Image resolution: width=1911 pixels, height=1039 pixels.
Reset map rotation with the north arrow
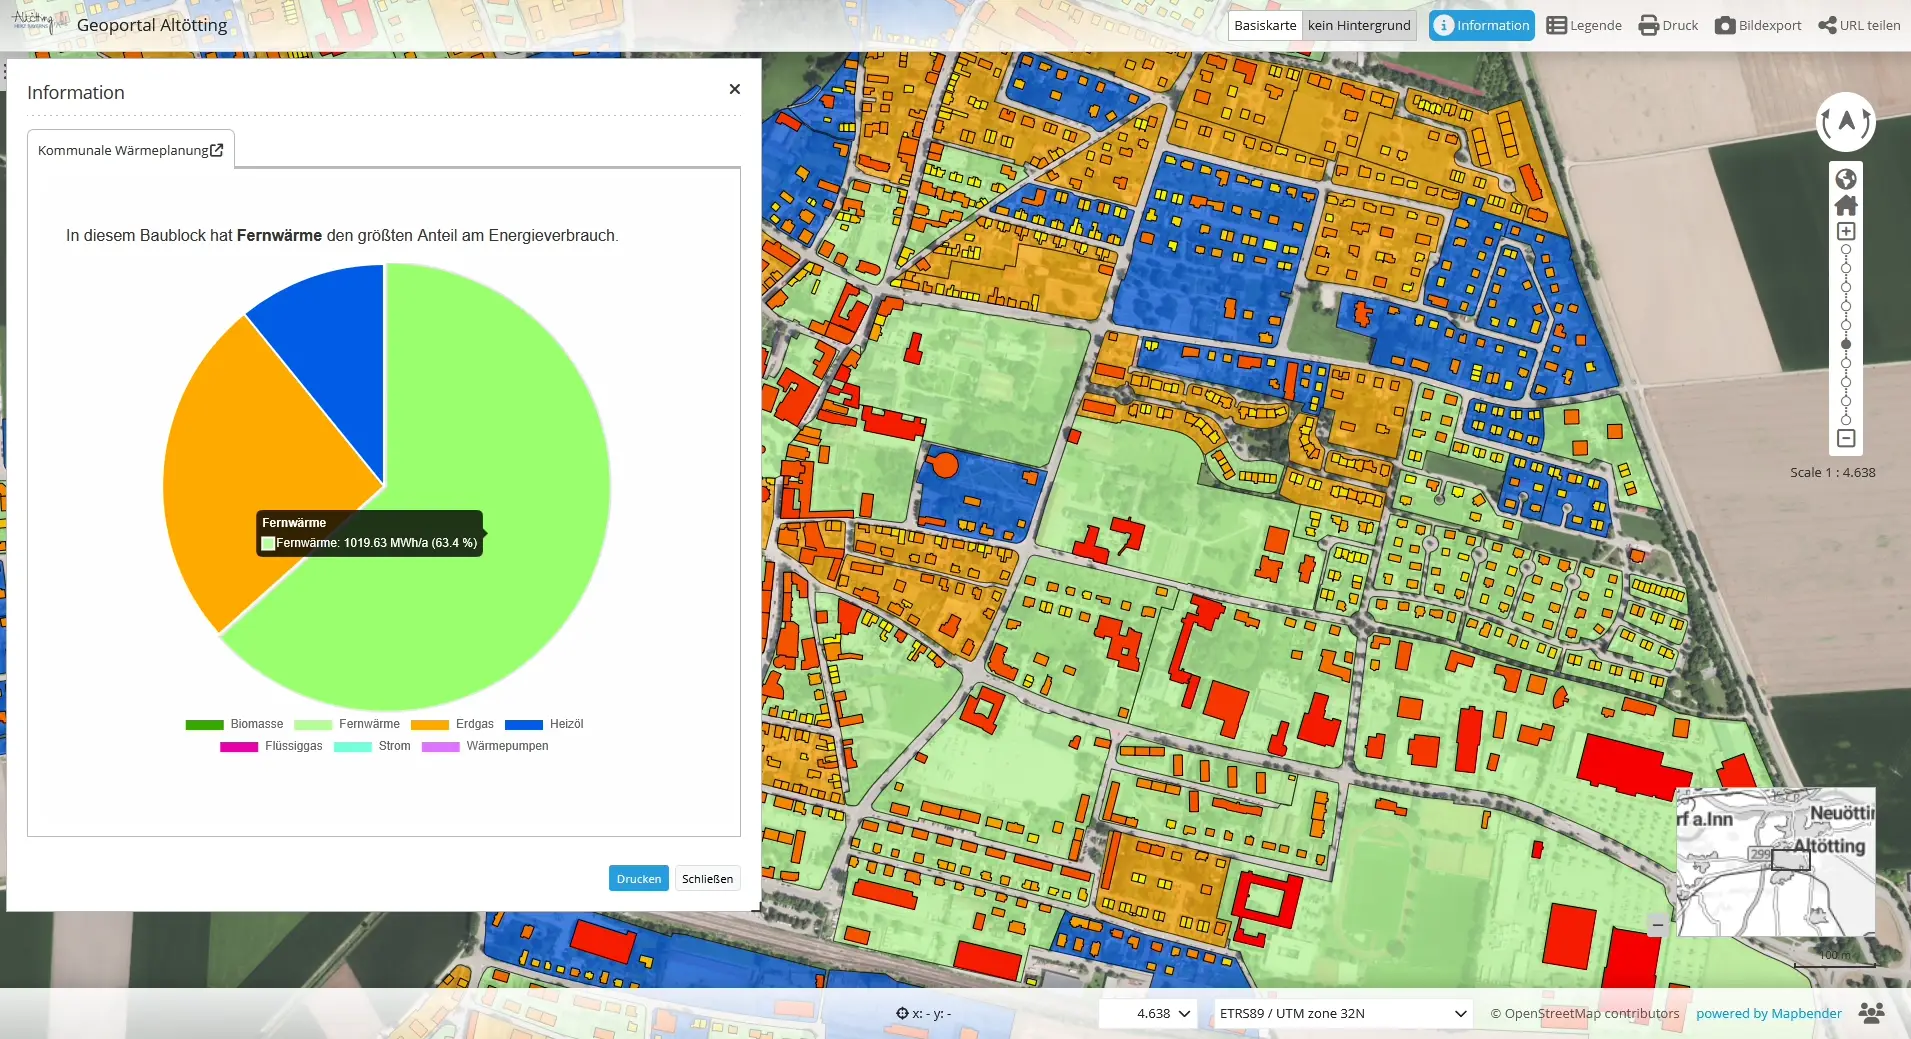tap(1846, 123)
